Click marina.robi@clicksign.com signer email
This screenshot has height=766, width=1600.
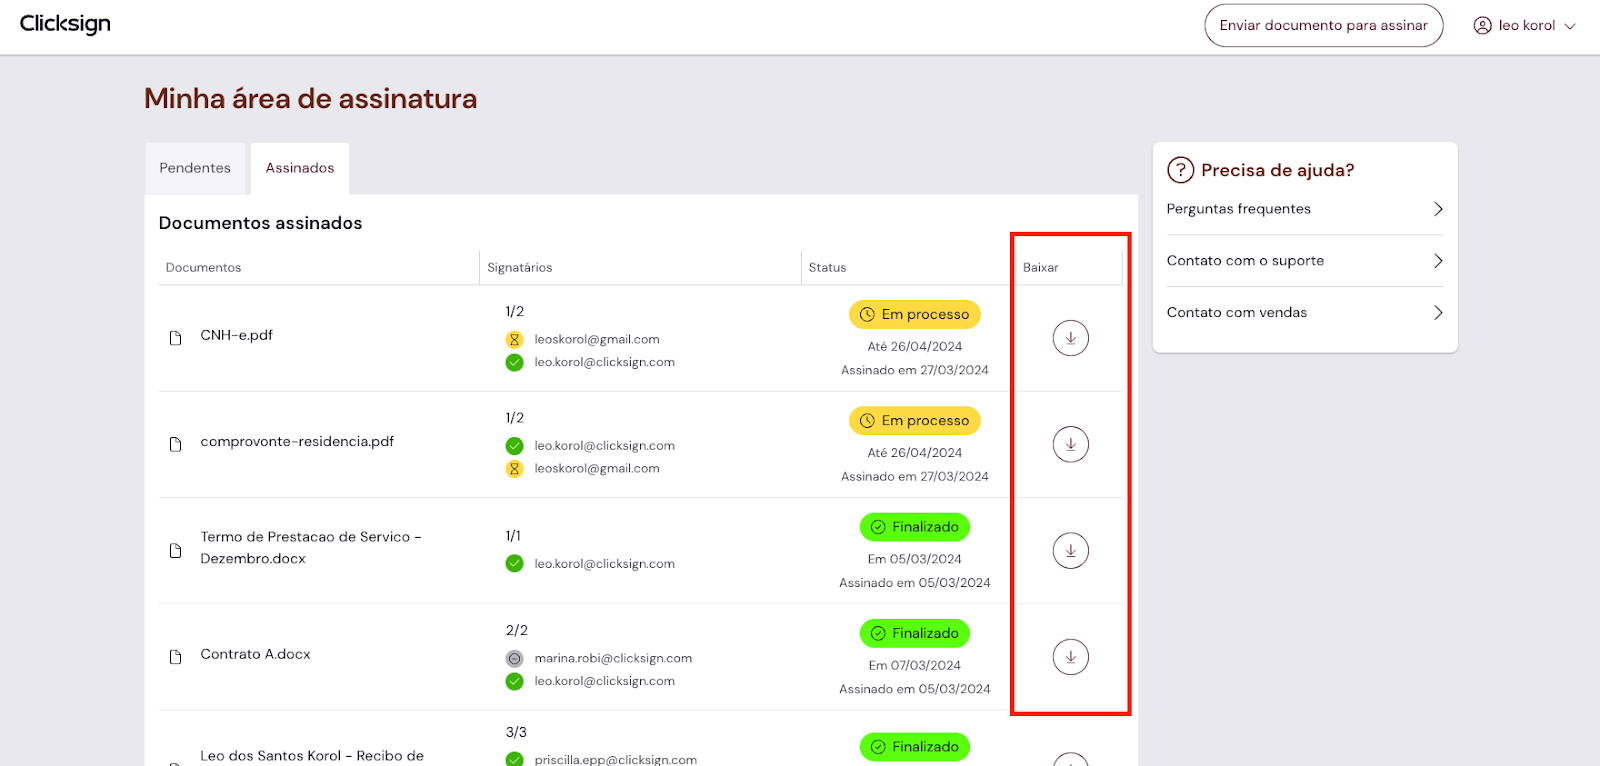613,658
